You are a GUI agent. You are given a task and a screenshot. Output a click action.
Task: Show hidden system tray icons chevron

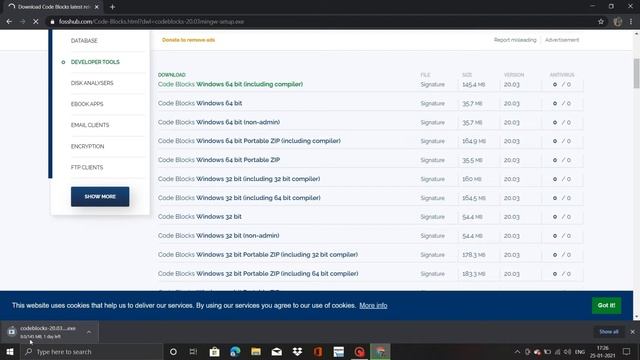[517, 352]
